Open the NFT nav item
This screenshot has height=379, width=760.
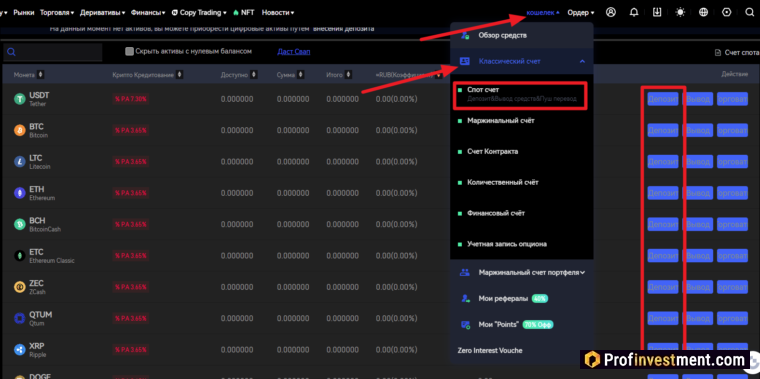pos(244,13)
